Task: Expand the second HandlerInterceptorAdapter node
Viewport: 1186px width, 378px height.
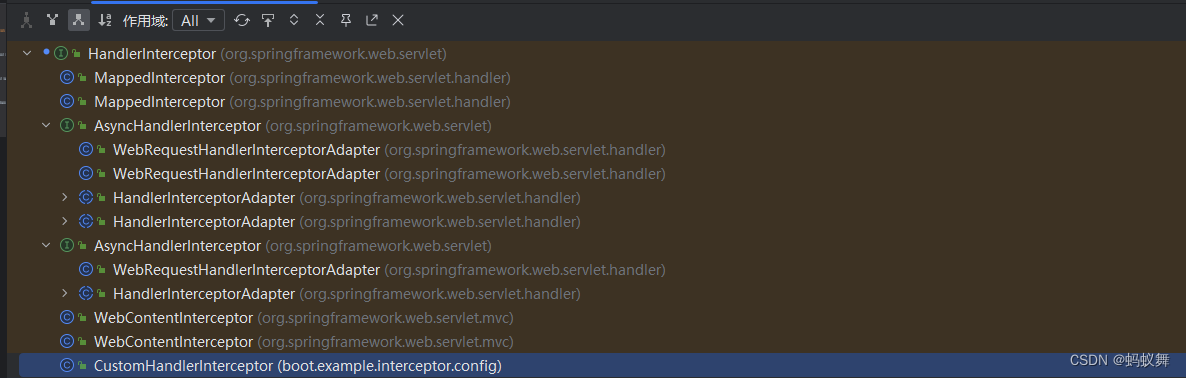Action: 65,222
